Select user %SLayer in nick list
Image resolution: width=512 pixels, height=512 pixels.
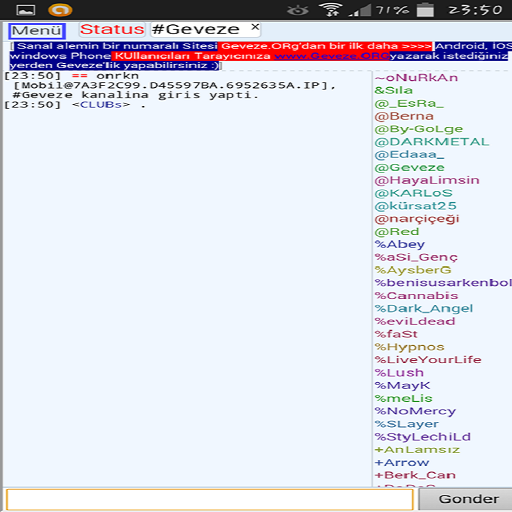[407, 424]
